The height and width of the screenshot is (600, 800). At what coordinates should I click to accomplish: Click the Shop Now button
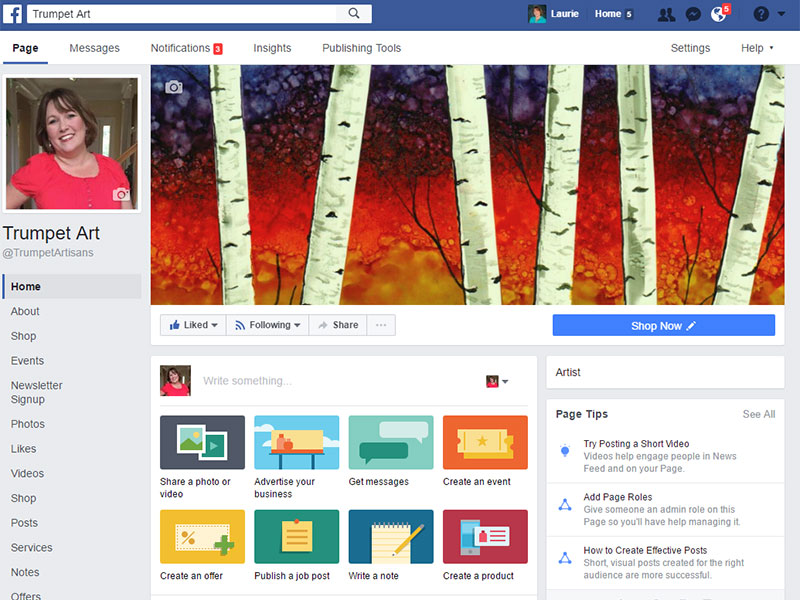coord(663,325)
